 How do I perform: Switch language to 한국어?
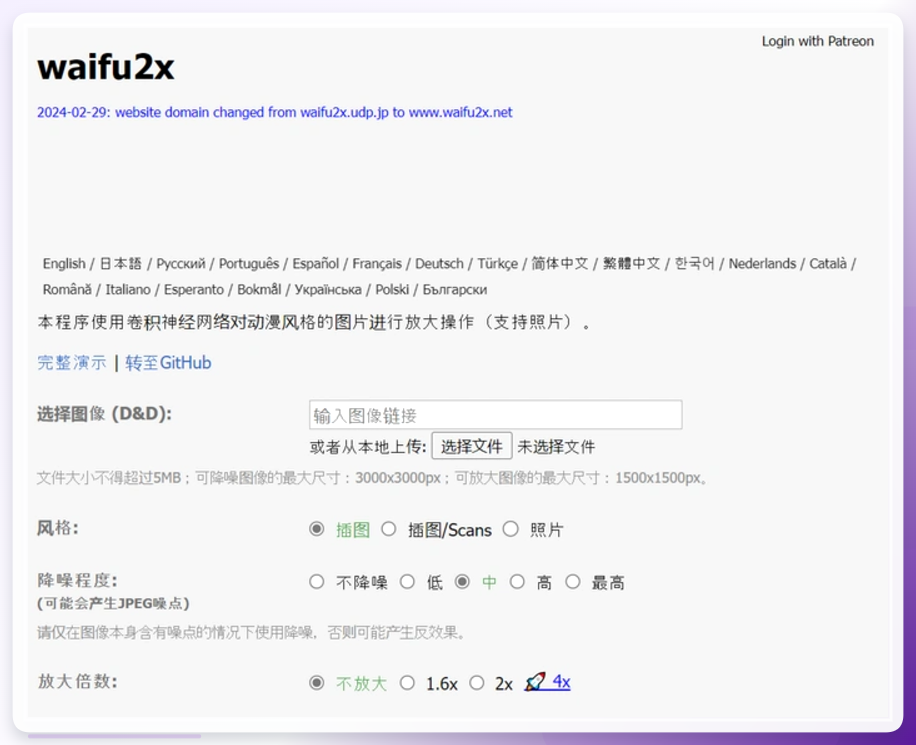695,264
